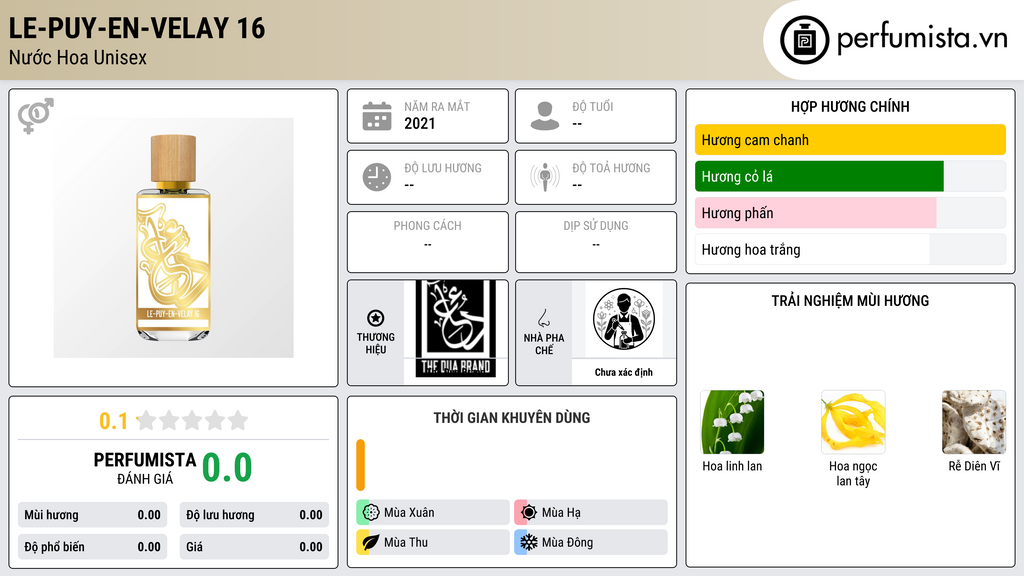Click the Năm ra mắt 2021 card
1024x576 pixels.
click(428, 116)
